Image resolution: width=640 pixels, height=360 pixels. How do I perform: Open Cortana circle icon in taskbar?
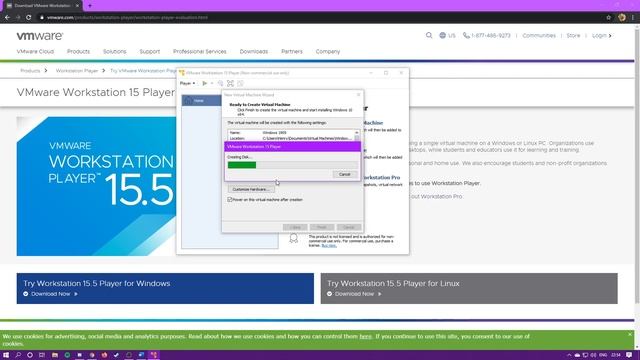(x=30, y=355)
